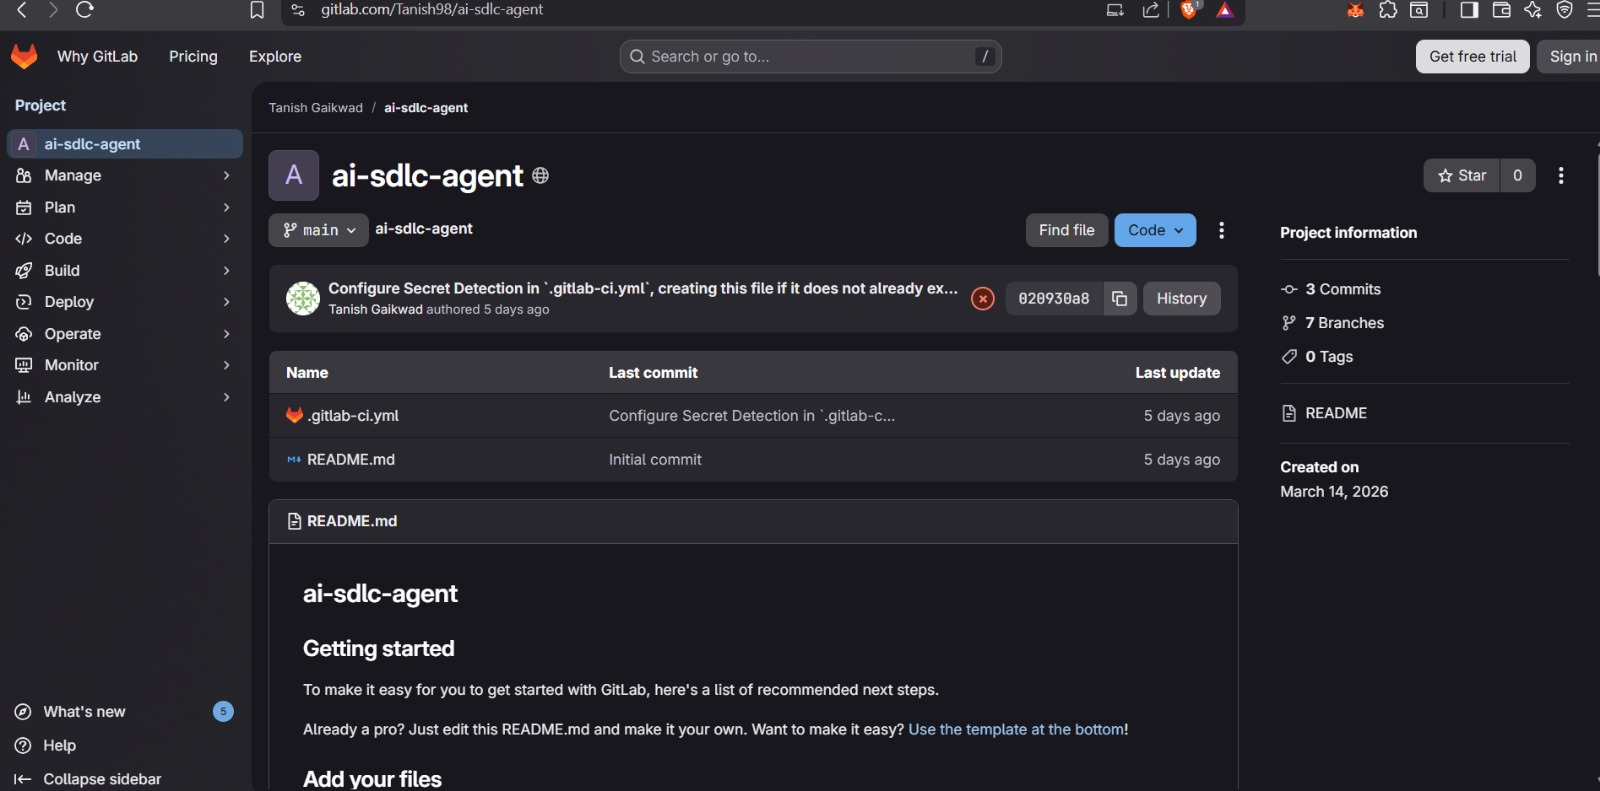Open the project actions kebab menu by Star
1600x791 pixels.
click(x=1561, y=175)
